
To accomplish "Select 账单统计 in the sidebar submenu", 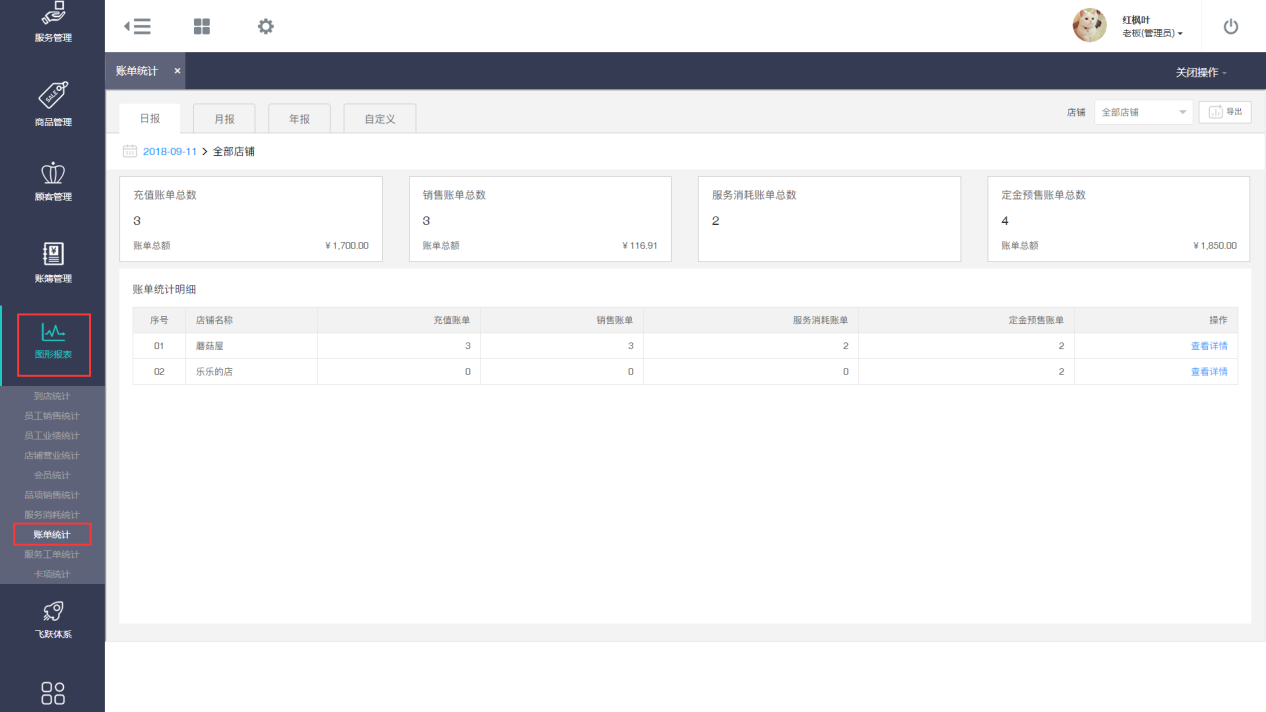I will [x=52, y=534].
